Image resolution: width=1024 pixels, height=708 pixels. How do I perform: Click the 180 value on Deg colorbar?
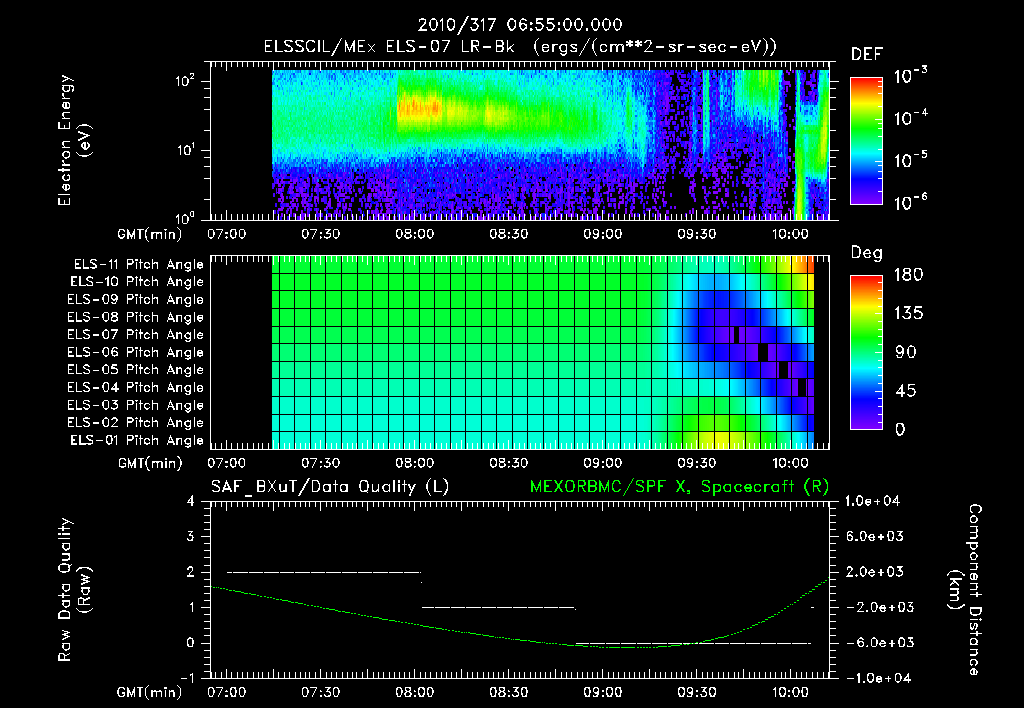(x=908, y=275)
